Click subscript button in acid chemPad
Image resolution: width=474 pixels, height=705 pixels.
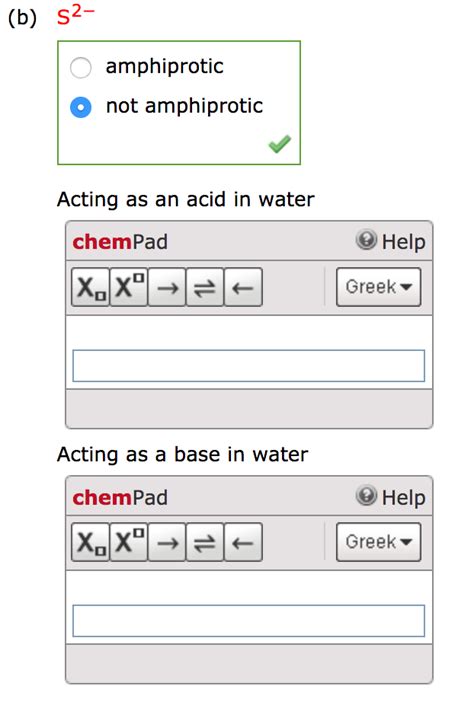[x=90, y=287]
